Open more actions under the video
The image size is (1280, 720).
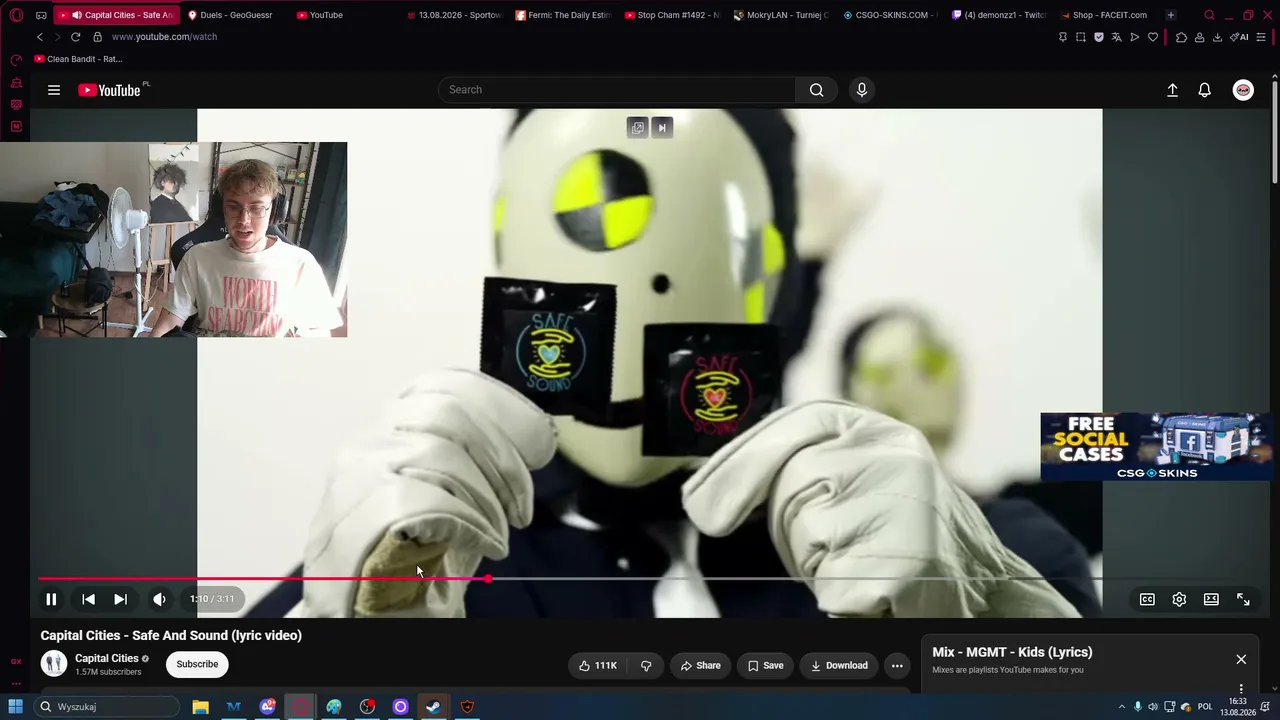tap(897, 665)
